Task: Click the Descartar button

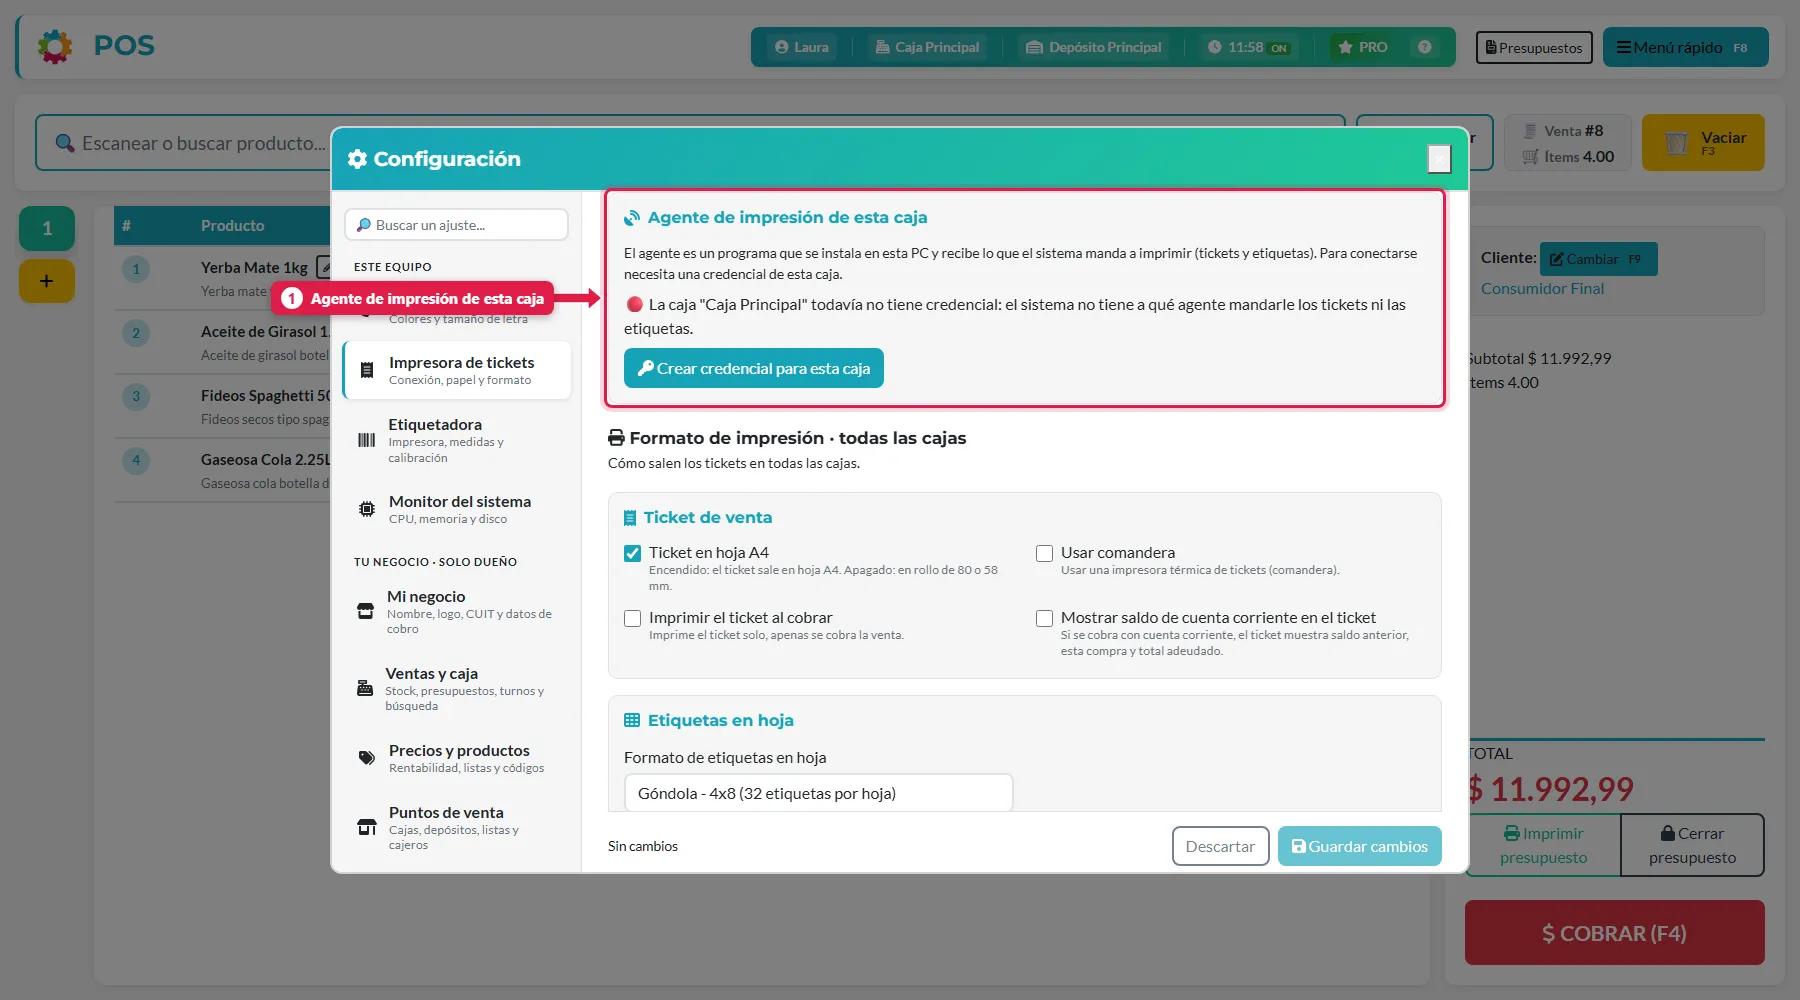Action: (1220, 846)
